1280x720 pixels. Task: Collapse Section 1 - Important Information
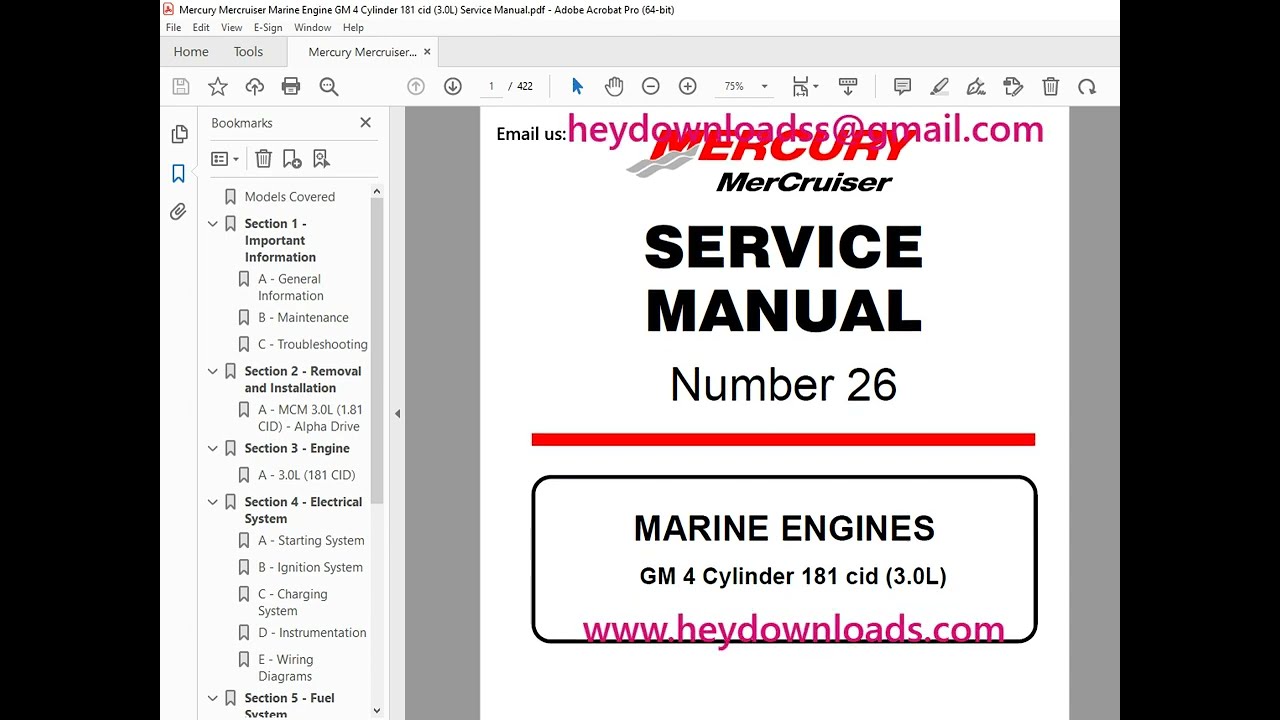pyautogui.click(x=213, y=224)
